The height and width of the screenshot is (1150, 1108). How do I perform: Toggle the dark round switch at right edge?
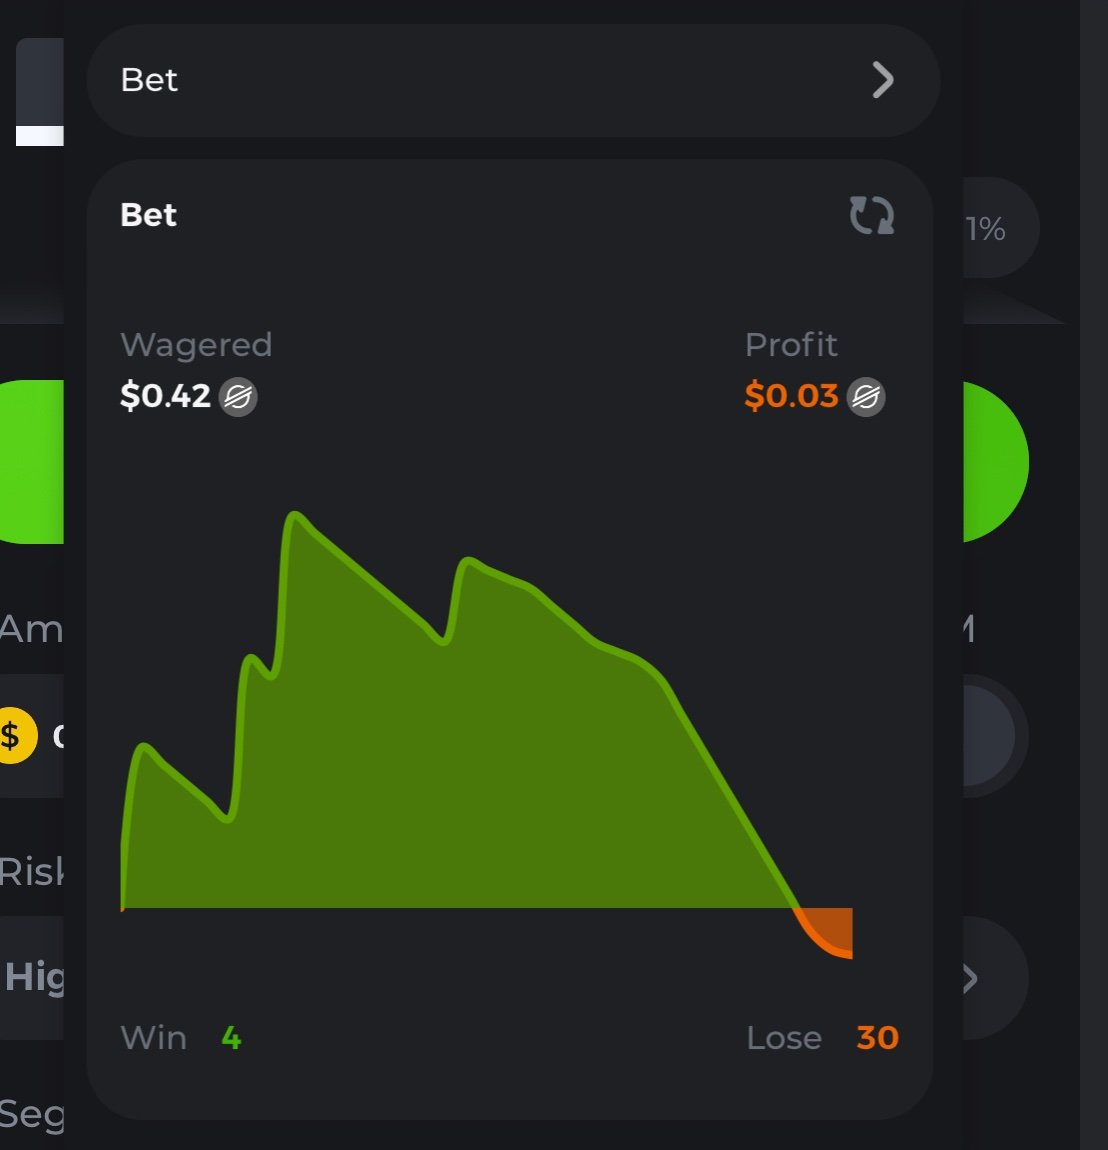pos(990,736)
